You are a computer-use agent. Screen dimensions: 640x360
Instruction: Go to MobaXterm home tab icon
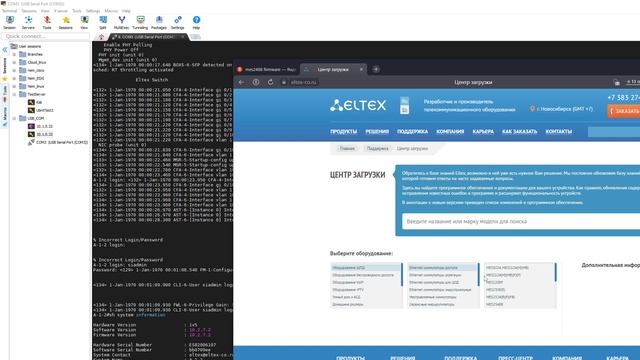pos(101,37)
